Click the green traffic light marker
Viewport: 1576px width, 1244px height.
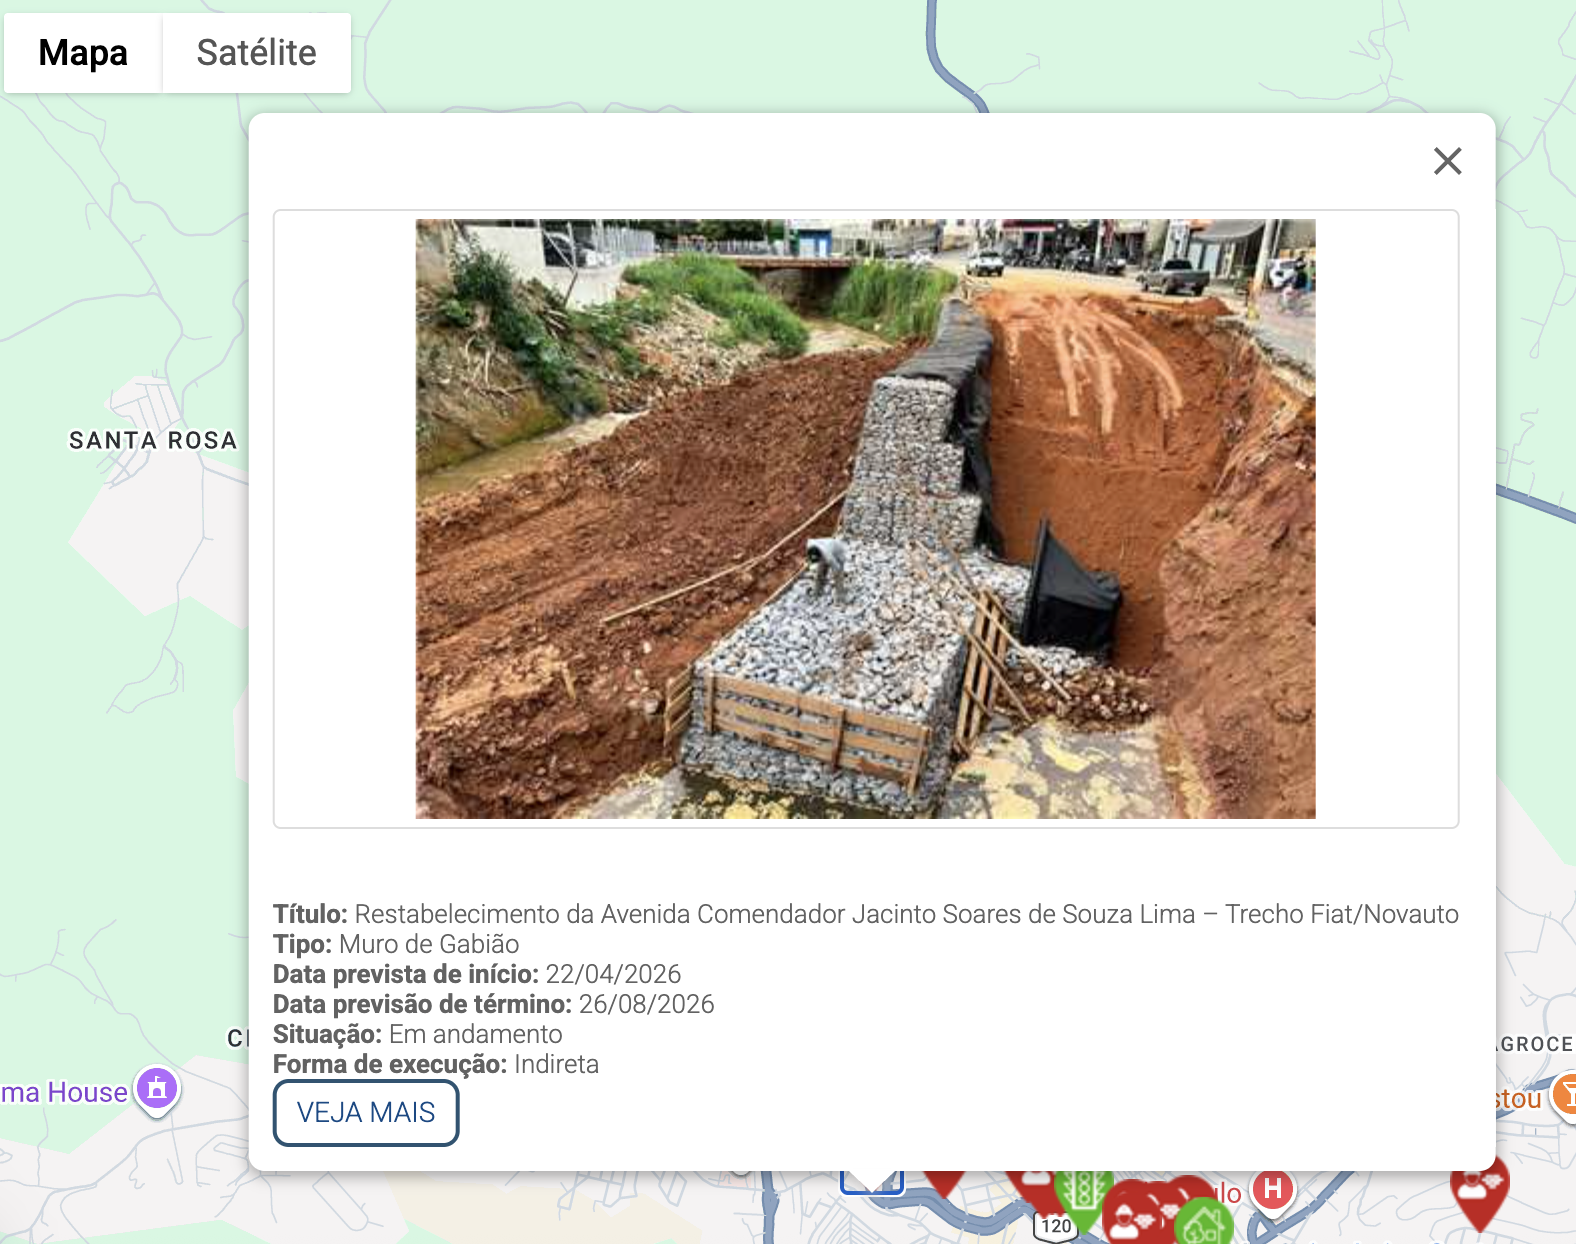[x=1083, y=1196]
